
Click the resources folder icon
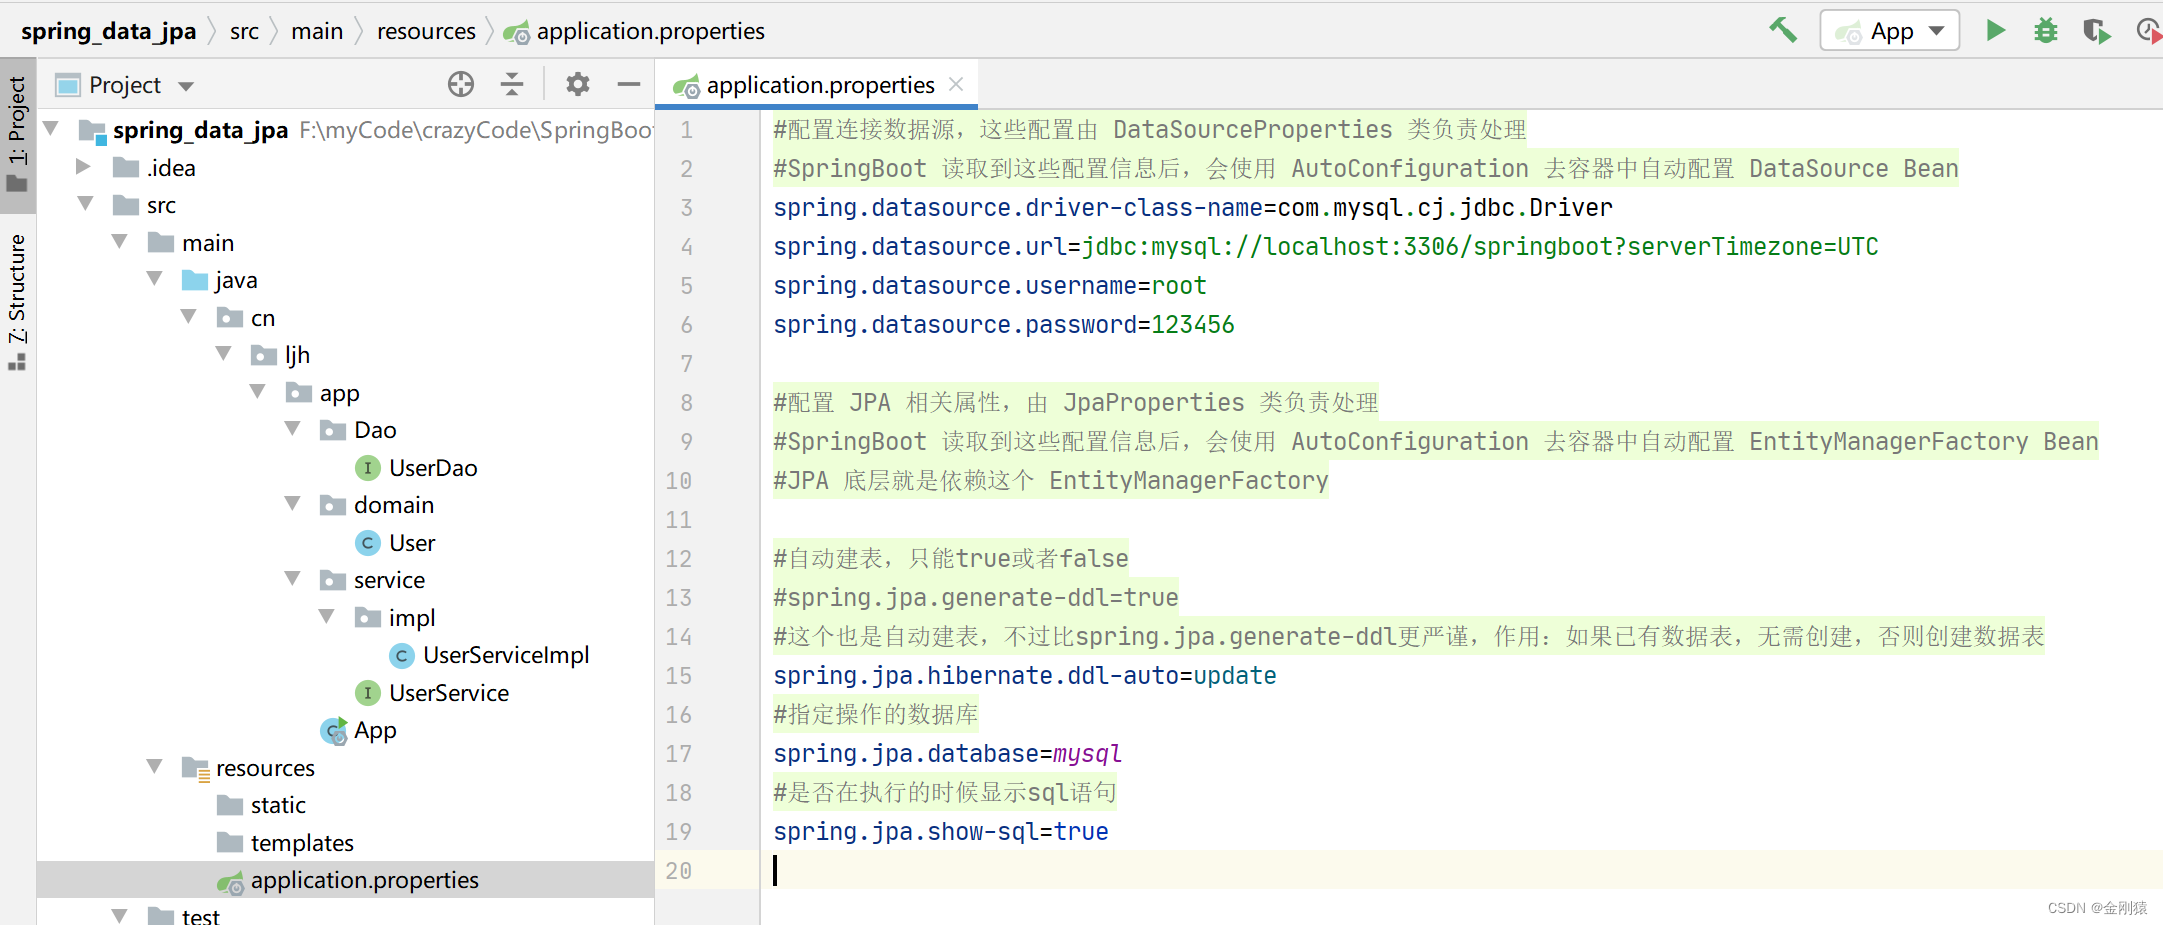(196, 768)
